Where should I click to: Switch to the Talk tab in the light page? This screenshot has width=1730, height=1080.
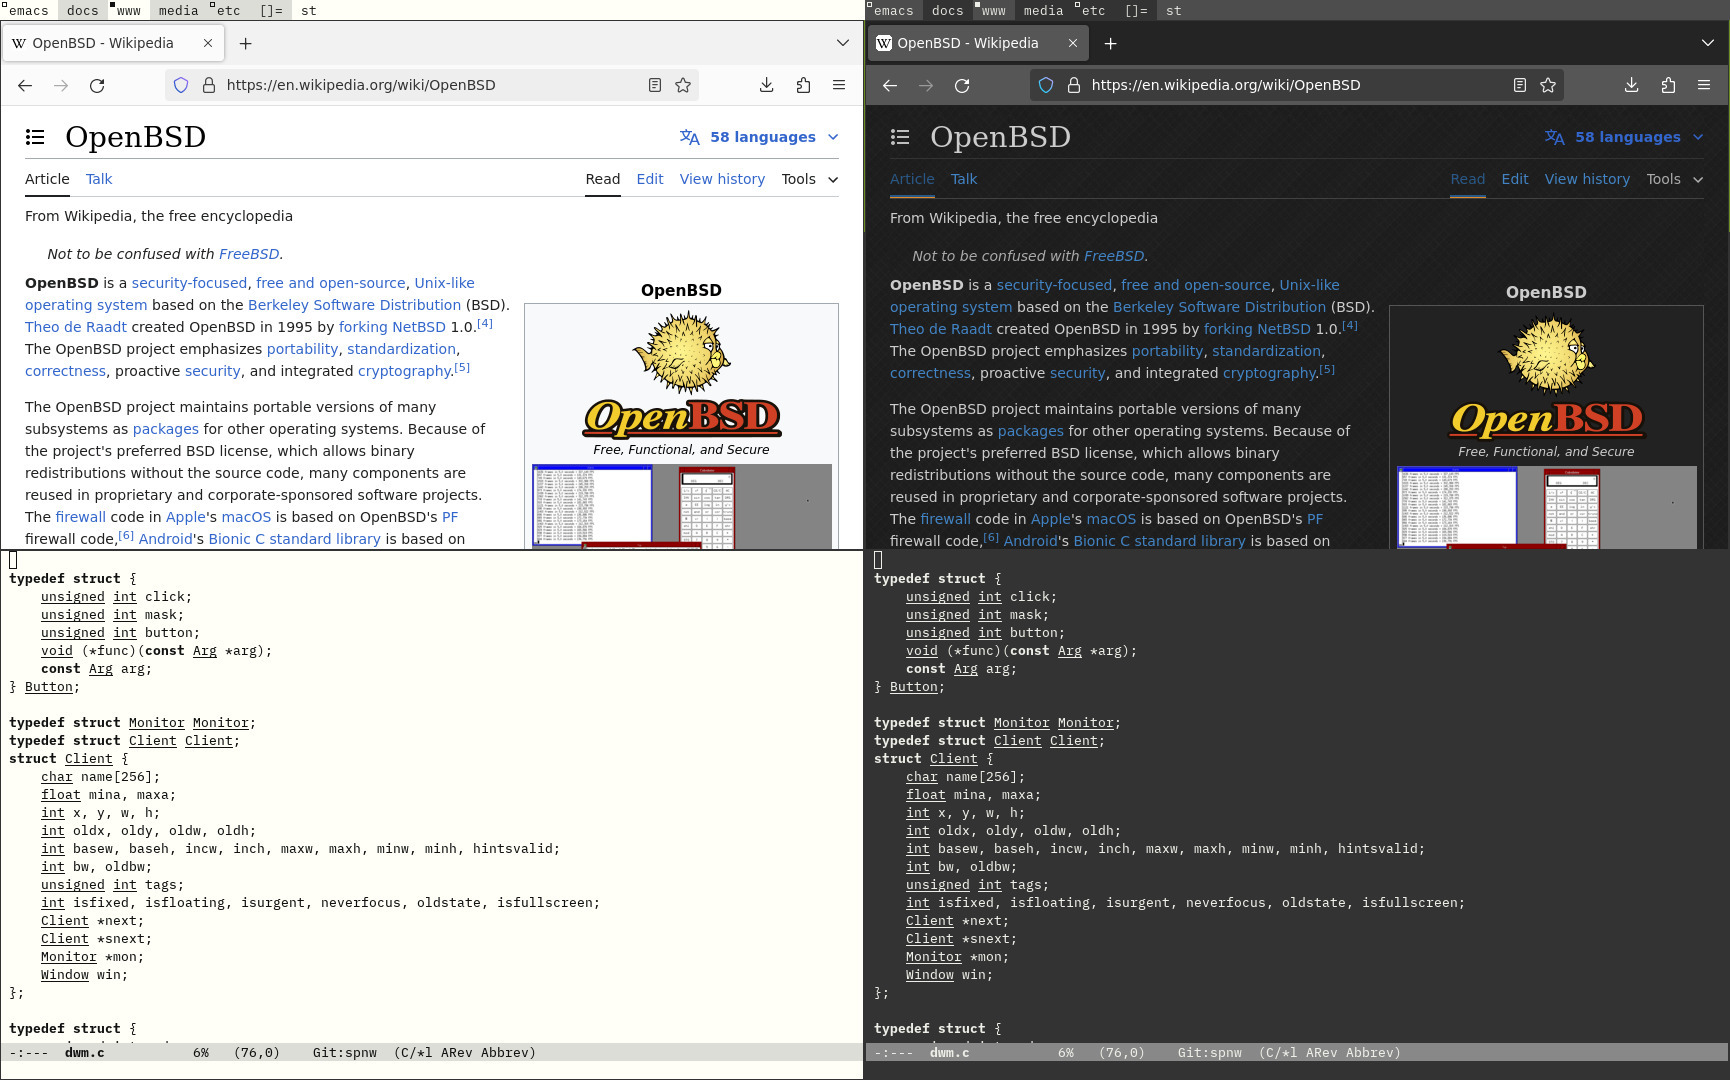pos(99,179)
